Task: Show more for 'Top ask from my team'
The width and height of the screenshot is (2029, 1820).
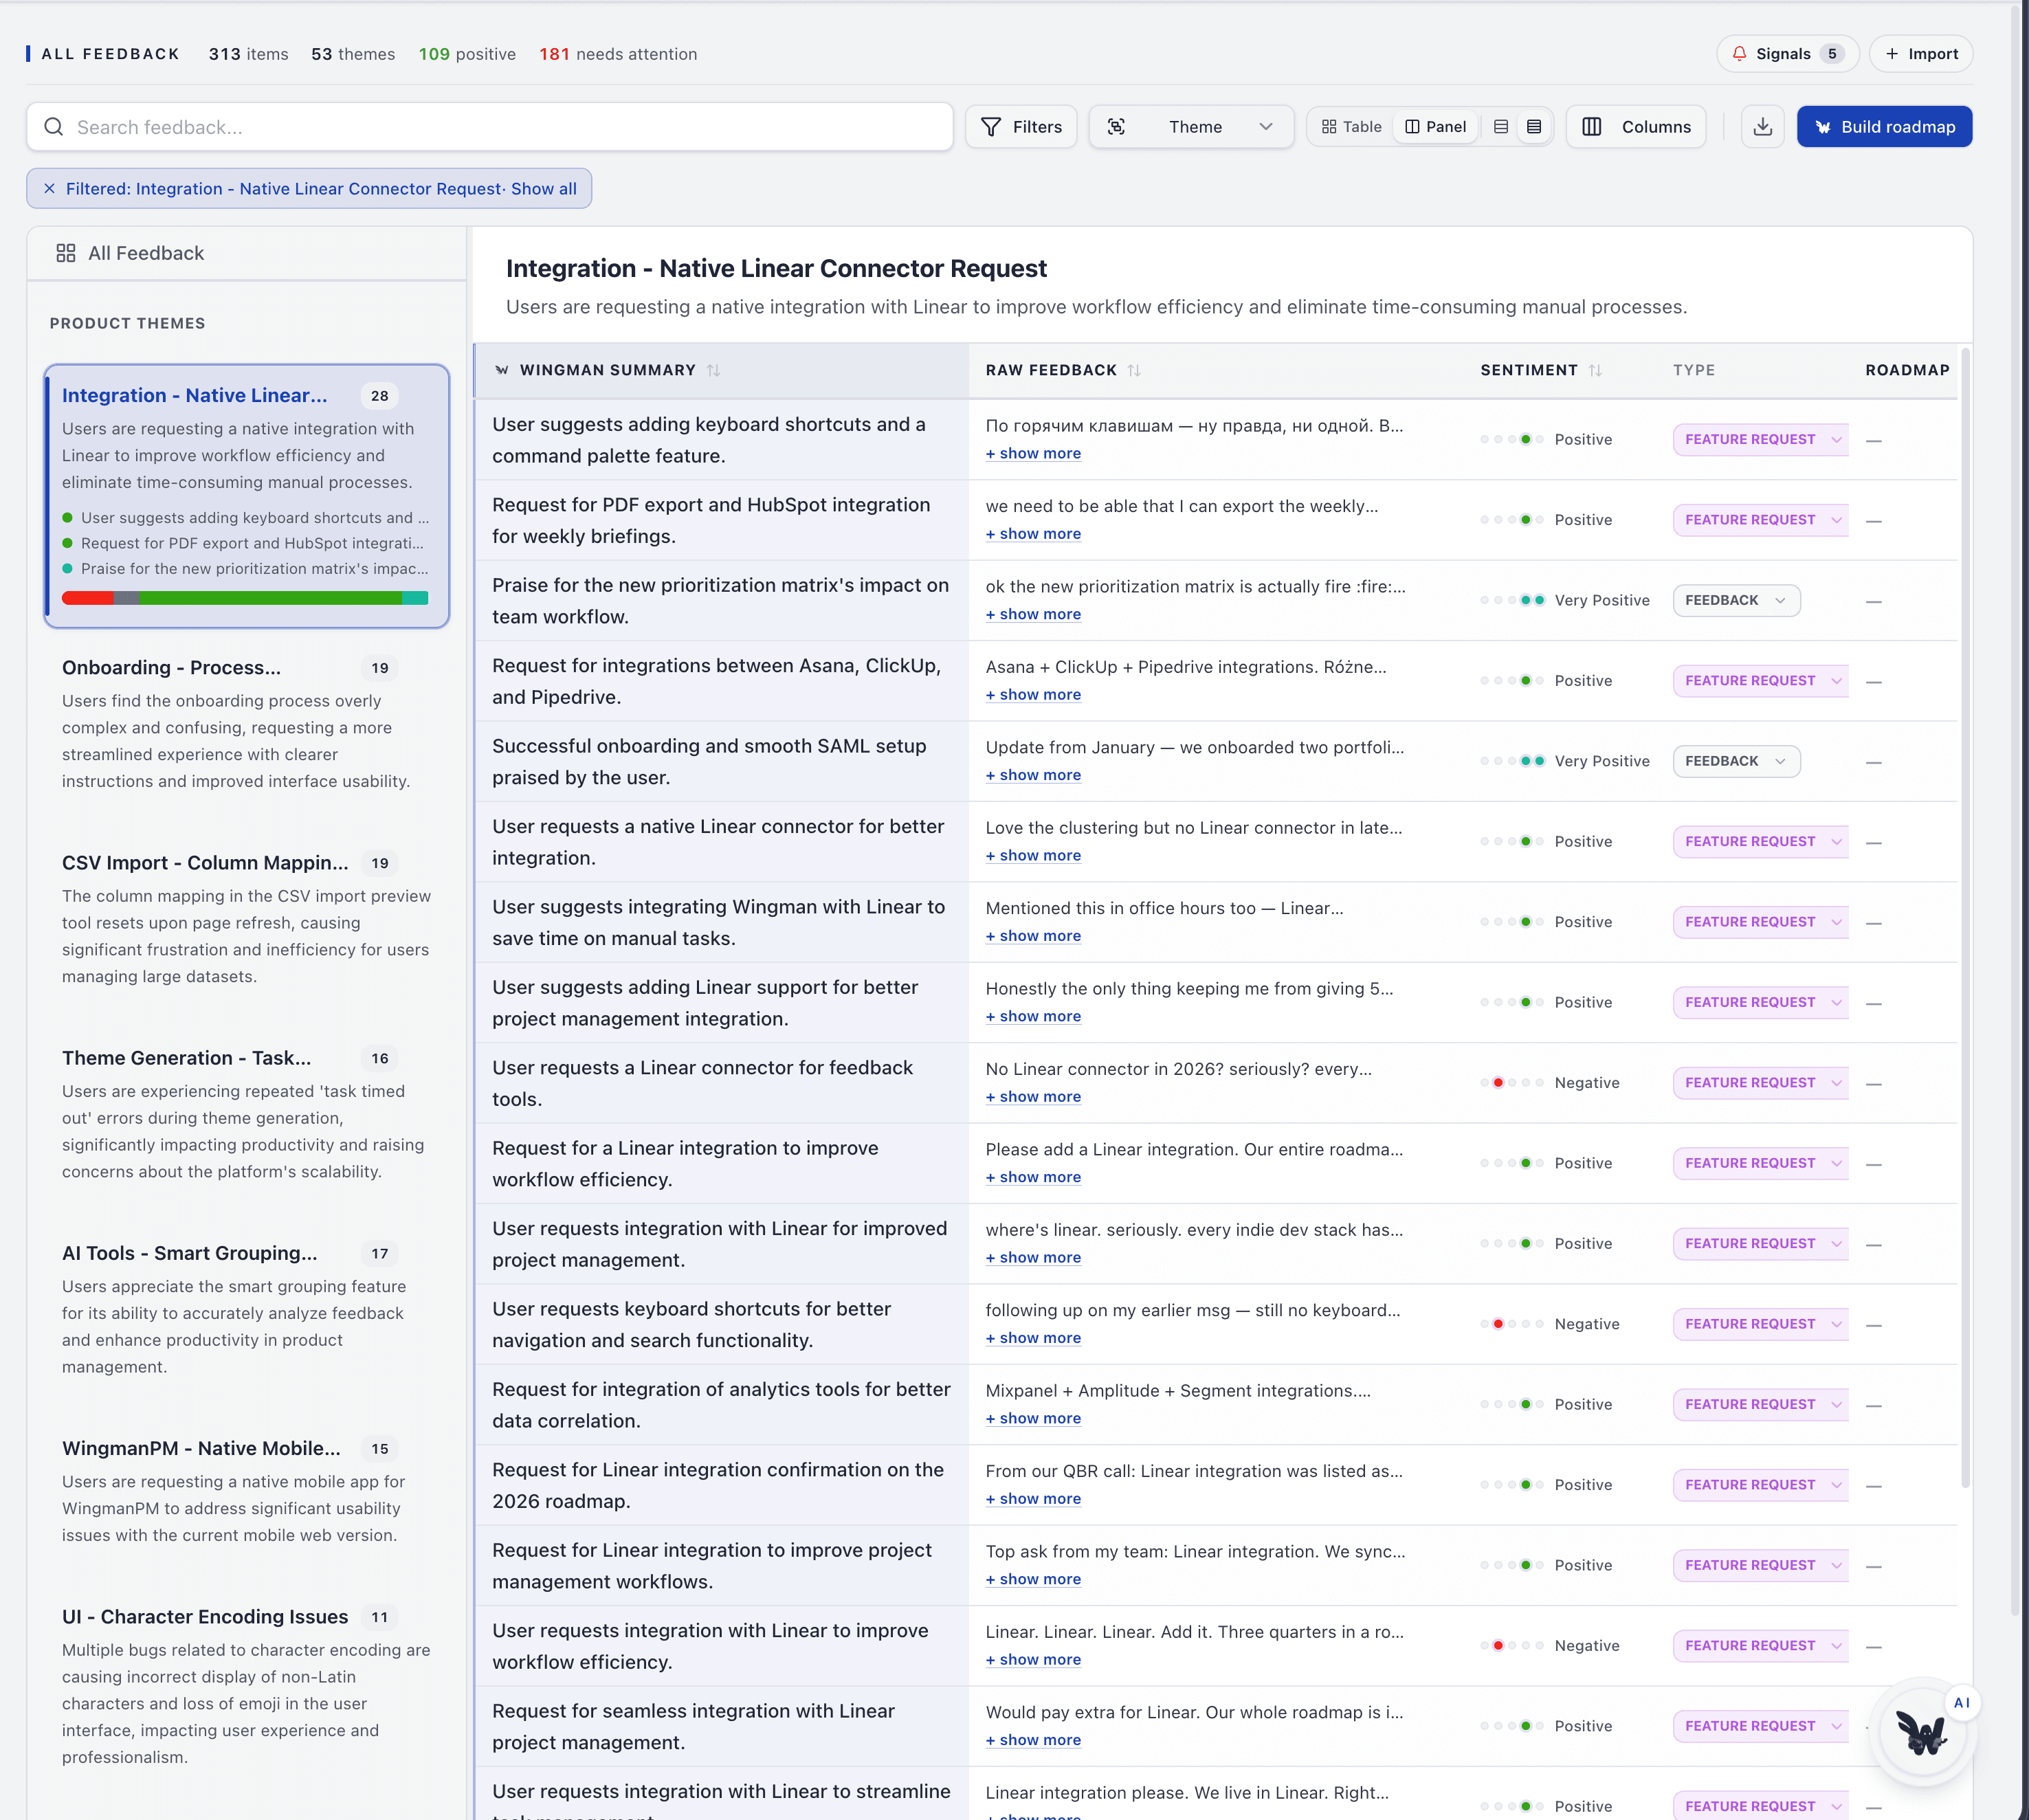Action: click(1033, 1580)
